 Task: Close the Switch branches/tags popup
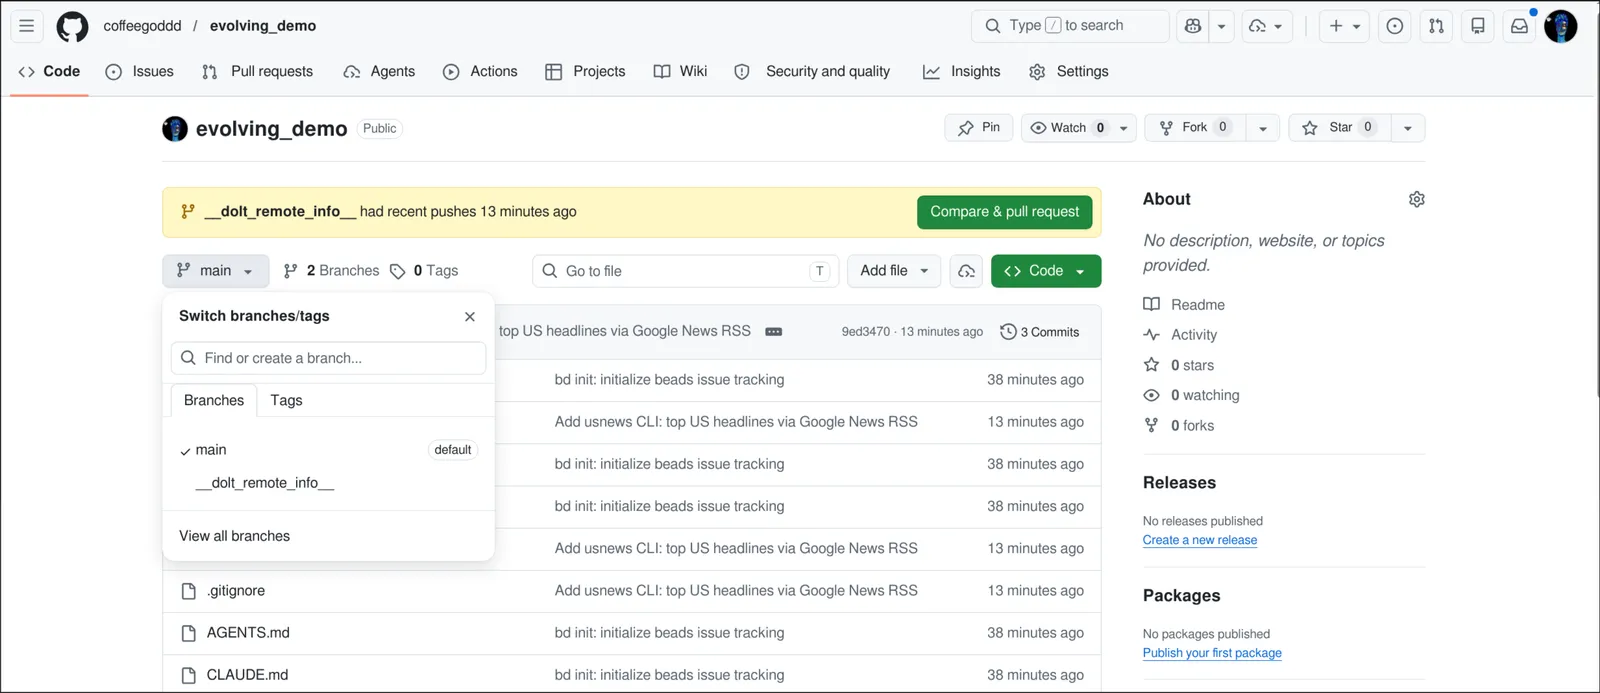point(470,316)
